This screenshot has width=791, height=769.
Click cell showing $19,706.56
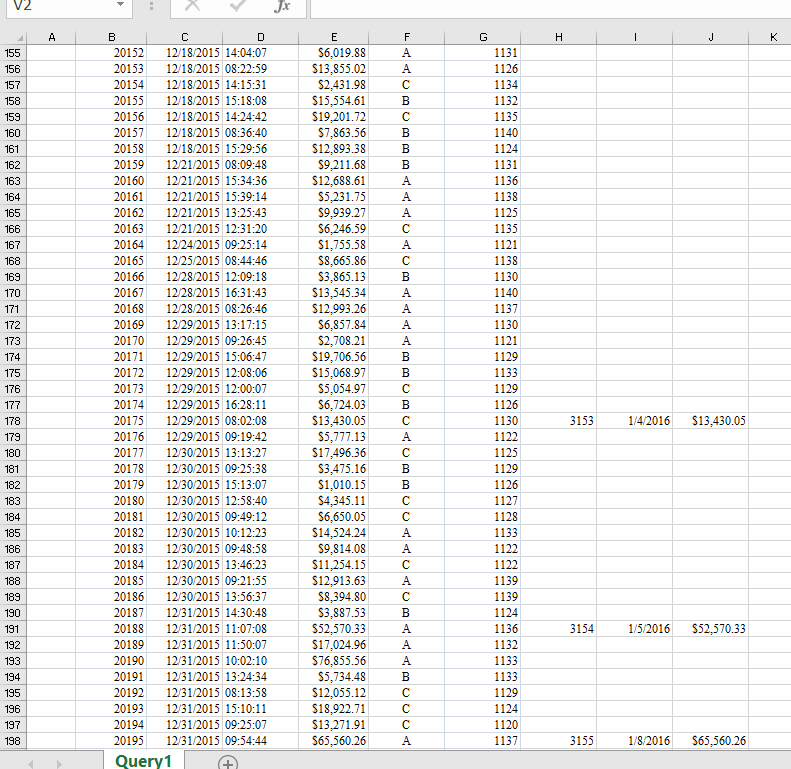coord(334,357)
